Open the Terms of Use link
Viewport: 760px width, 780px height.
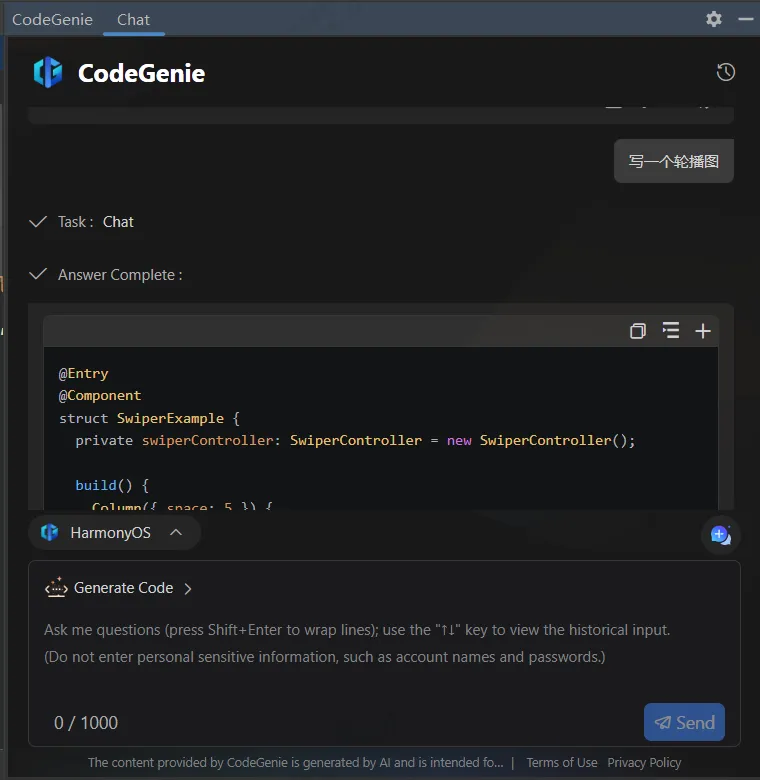pos(561,762)
